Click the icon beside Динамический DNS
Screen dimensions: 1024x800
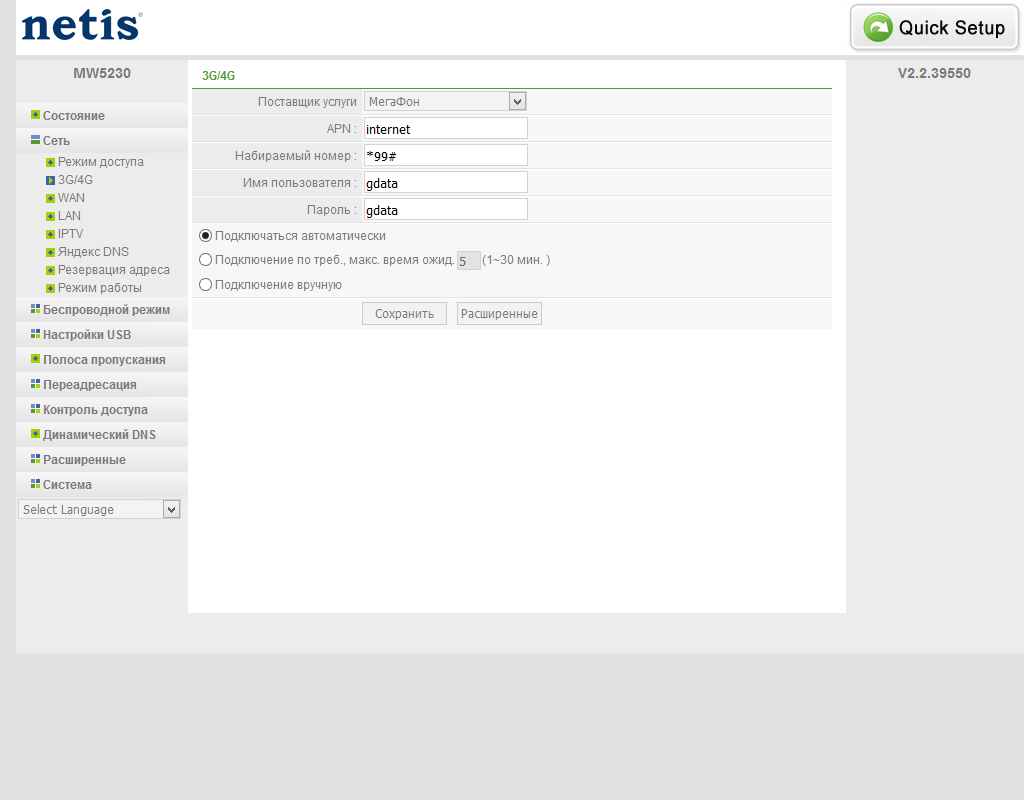(x=35, y=434)
